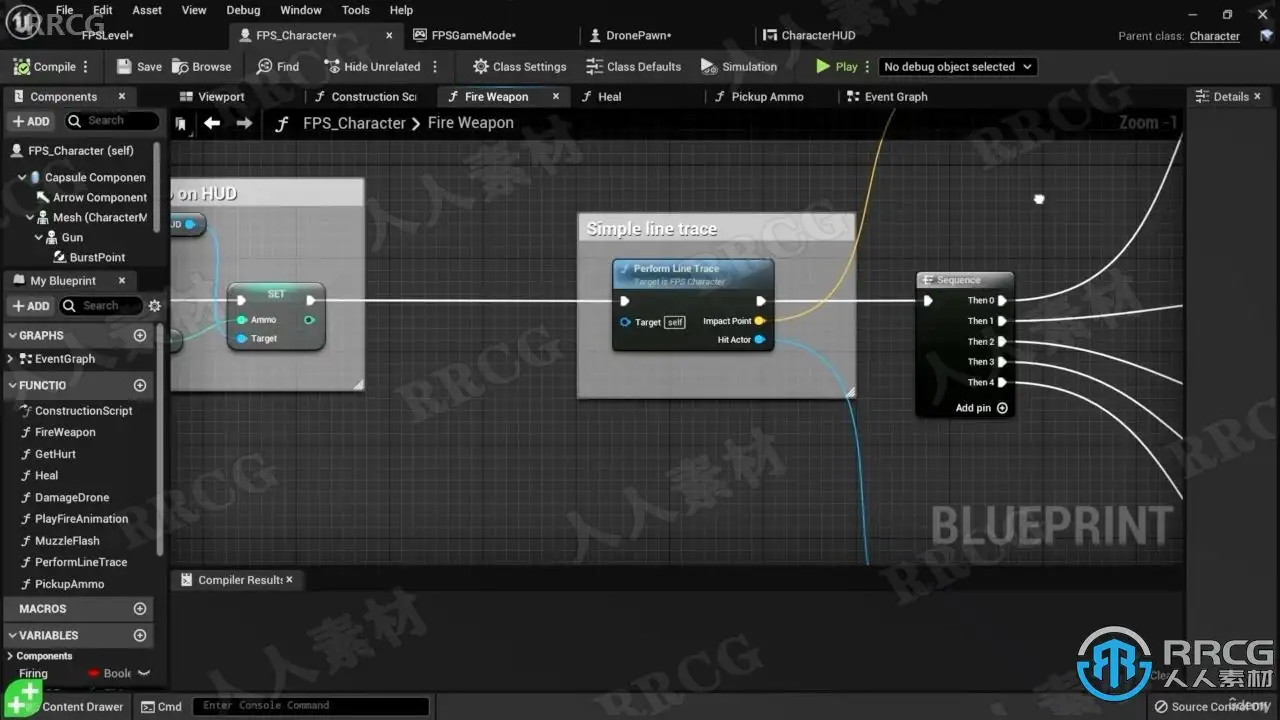
Task: Play the level in editor
Action: point(837,67)
